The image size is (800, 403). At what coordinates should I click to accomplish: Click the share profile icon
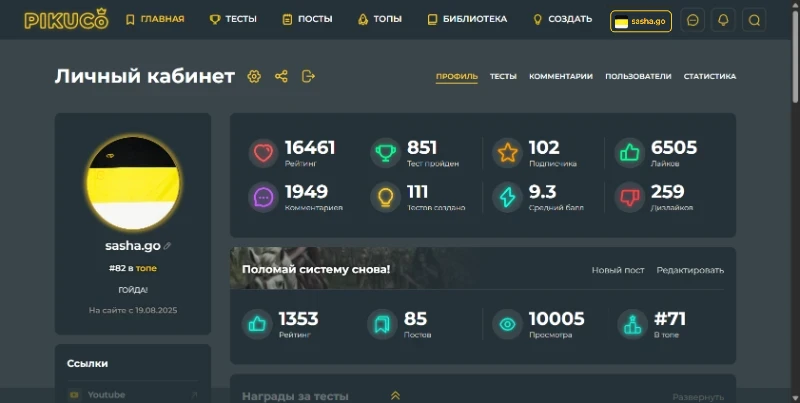pyautogui.click(x=281, y=77)
